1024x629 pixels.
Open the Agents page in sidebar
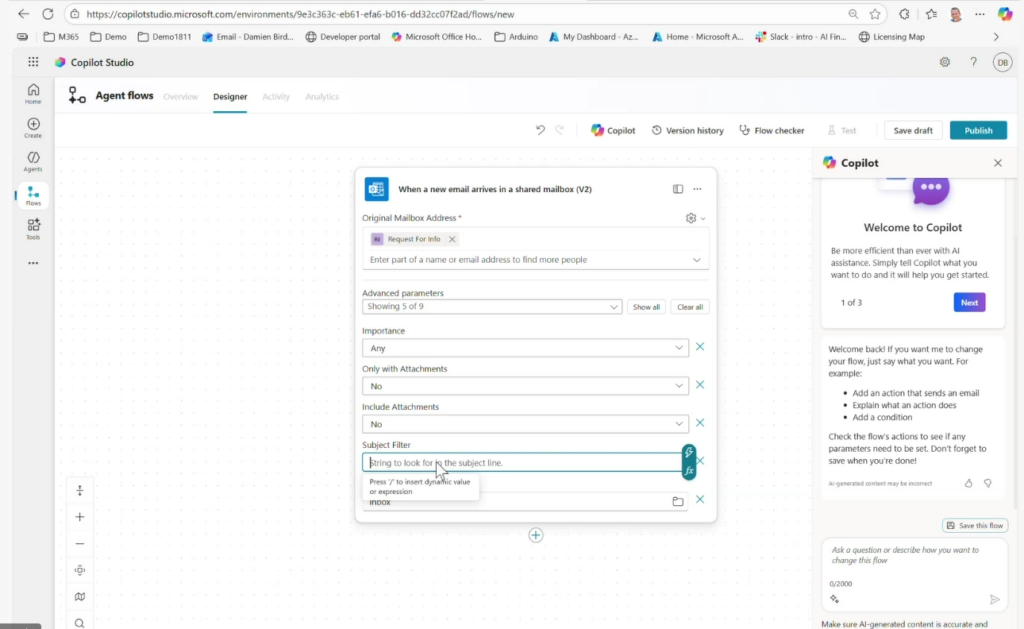33,161
